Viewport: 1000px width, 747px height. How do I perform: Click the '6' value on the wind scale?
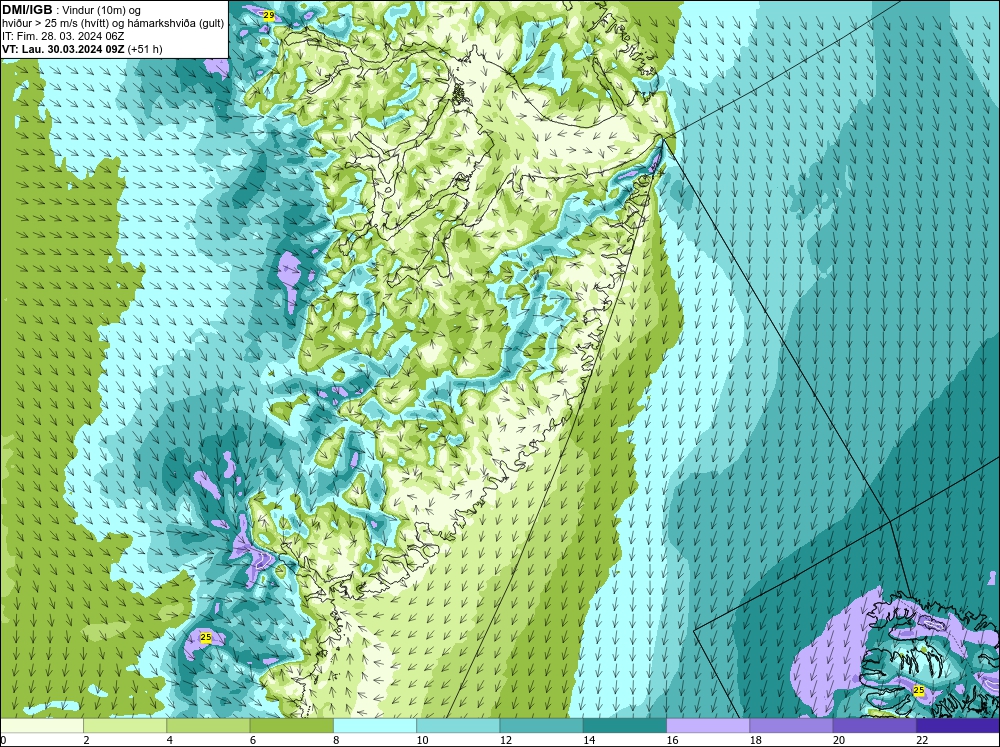click(253, 740)
